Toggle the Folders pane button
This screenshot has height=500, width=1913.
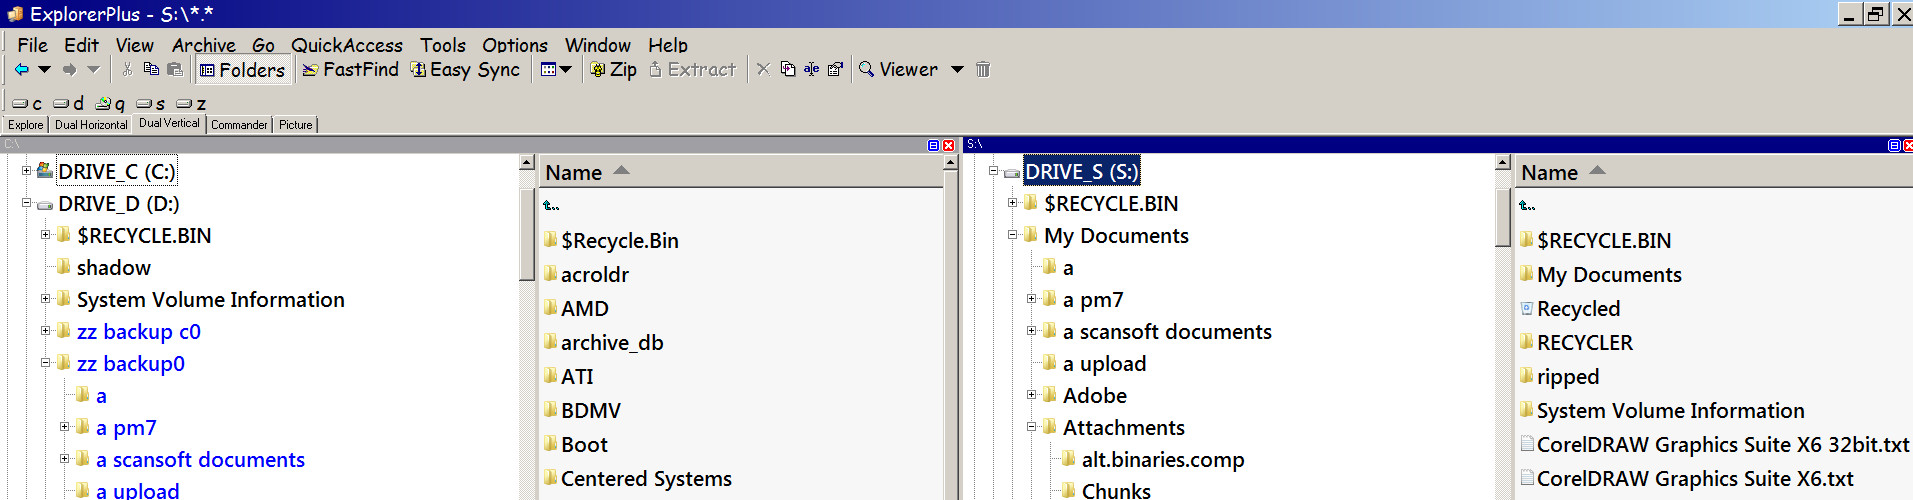click(242, 69)
